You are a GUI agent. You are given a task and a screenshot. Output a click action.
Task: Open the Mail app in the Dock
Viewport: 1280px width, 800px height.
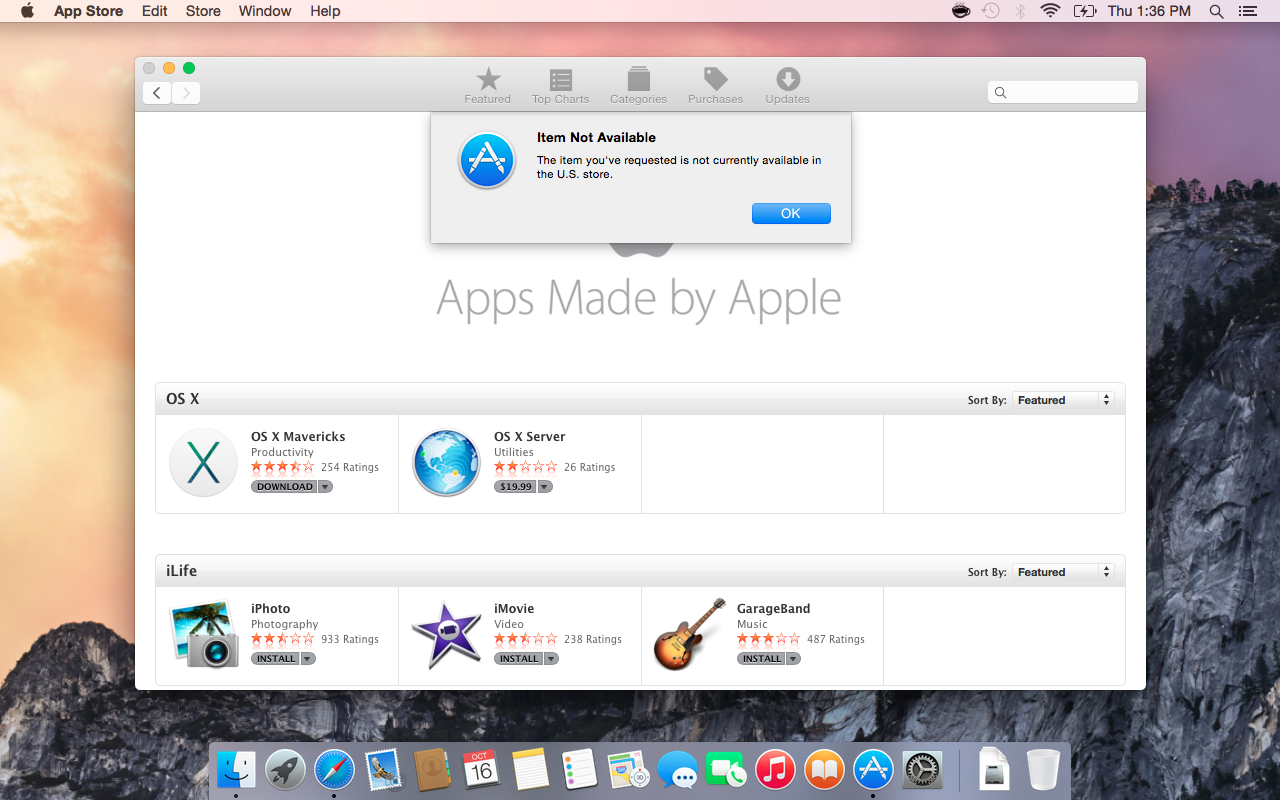pos(384,769)
